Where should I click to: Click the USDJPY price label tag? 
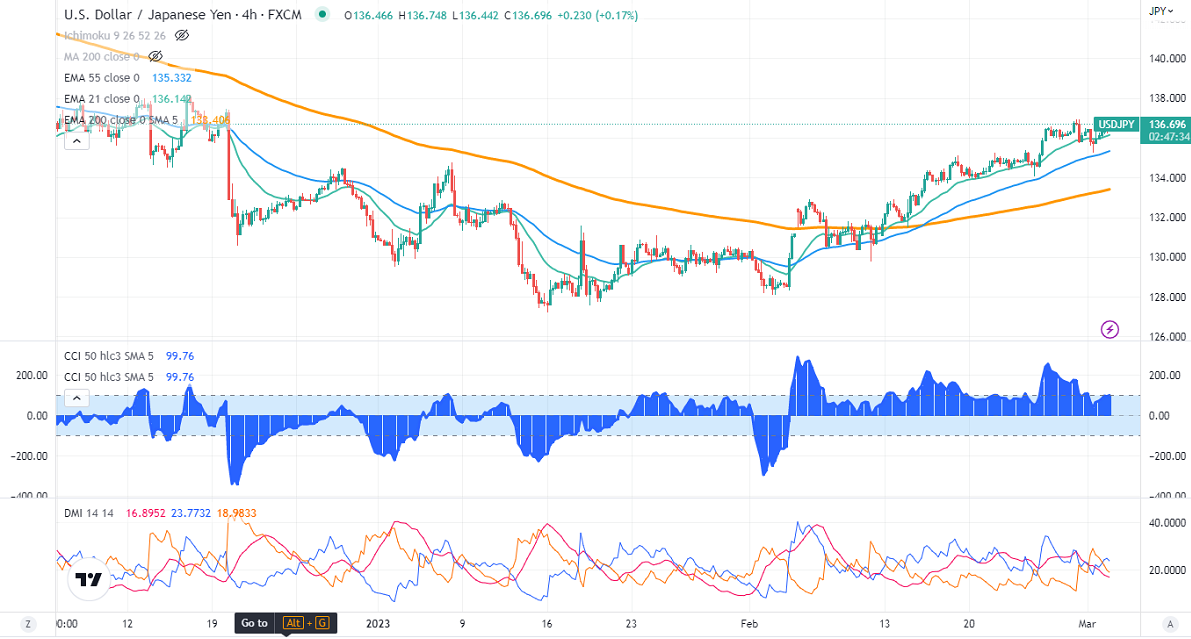coord(1115,124)
